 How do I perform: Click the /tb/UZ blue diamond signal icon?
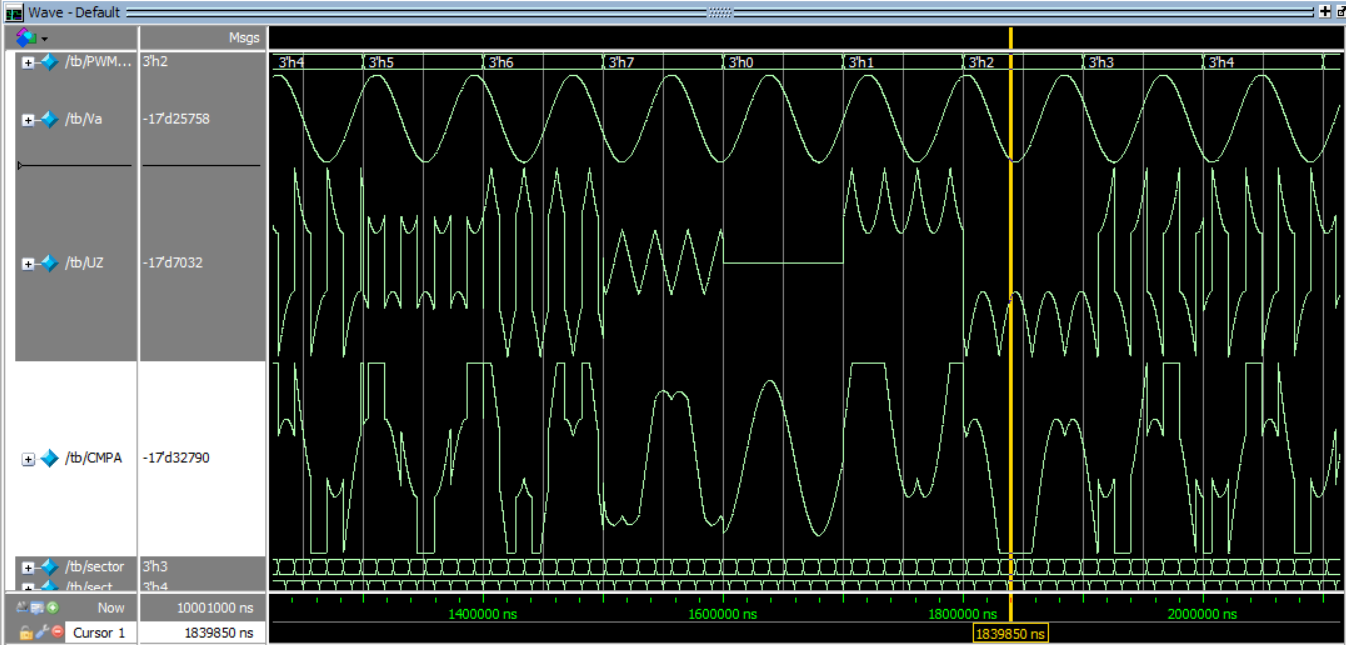click(48, 264)
